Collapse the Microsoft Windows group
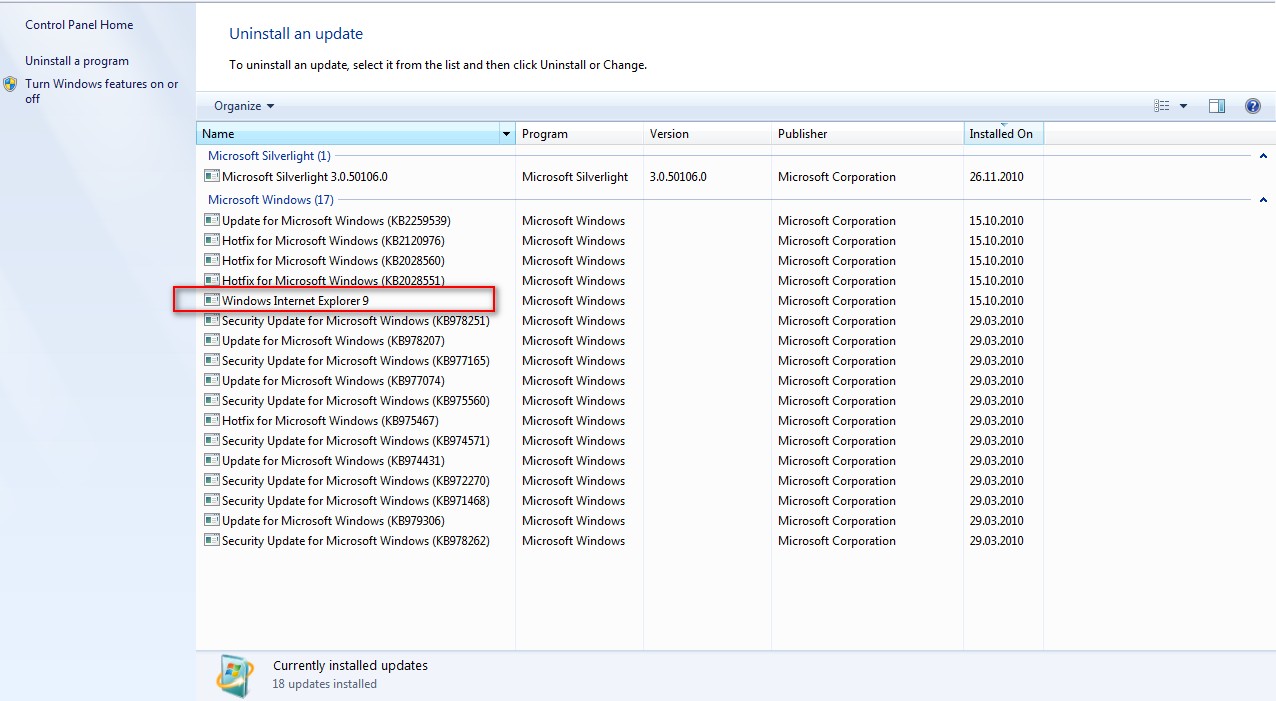The image size is (1276, 701). point(1263,200)
